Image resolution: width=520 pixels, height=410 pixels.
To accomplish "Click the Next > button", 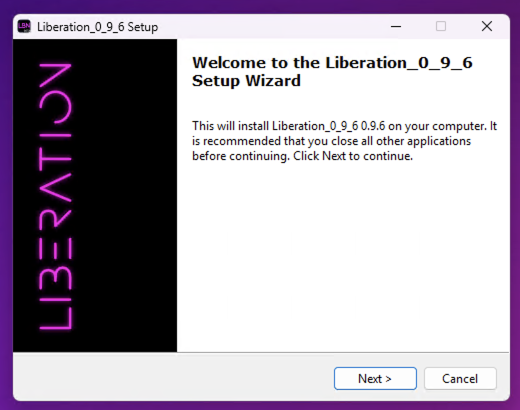I will [375, 379].
